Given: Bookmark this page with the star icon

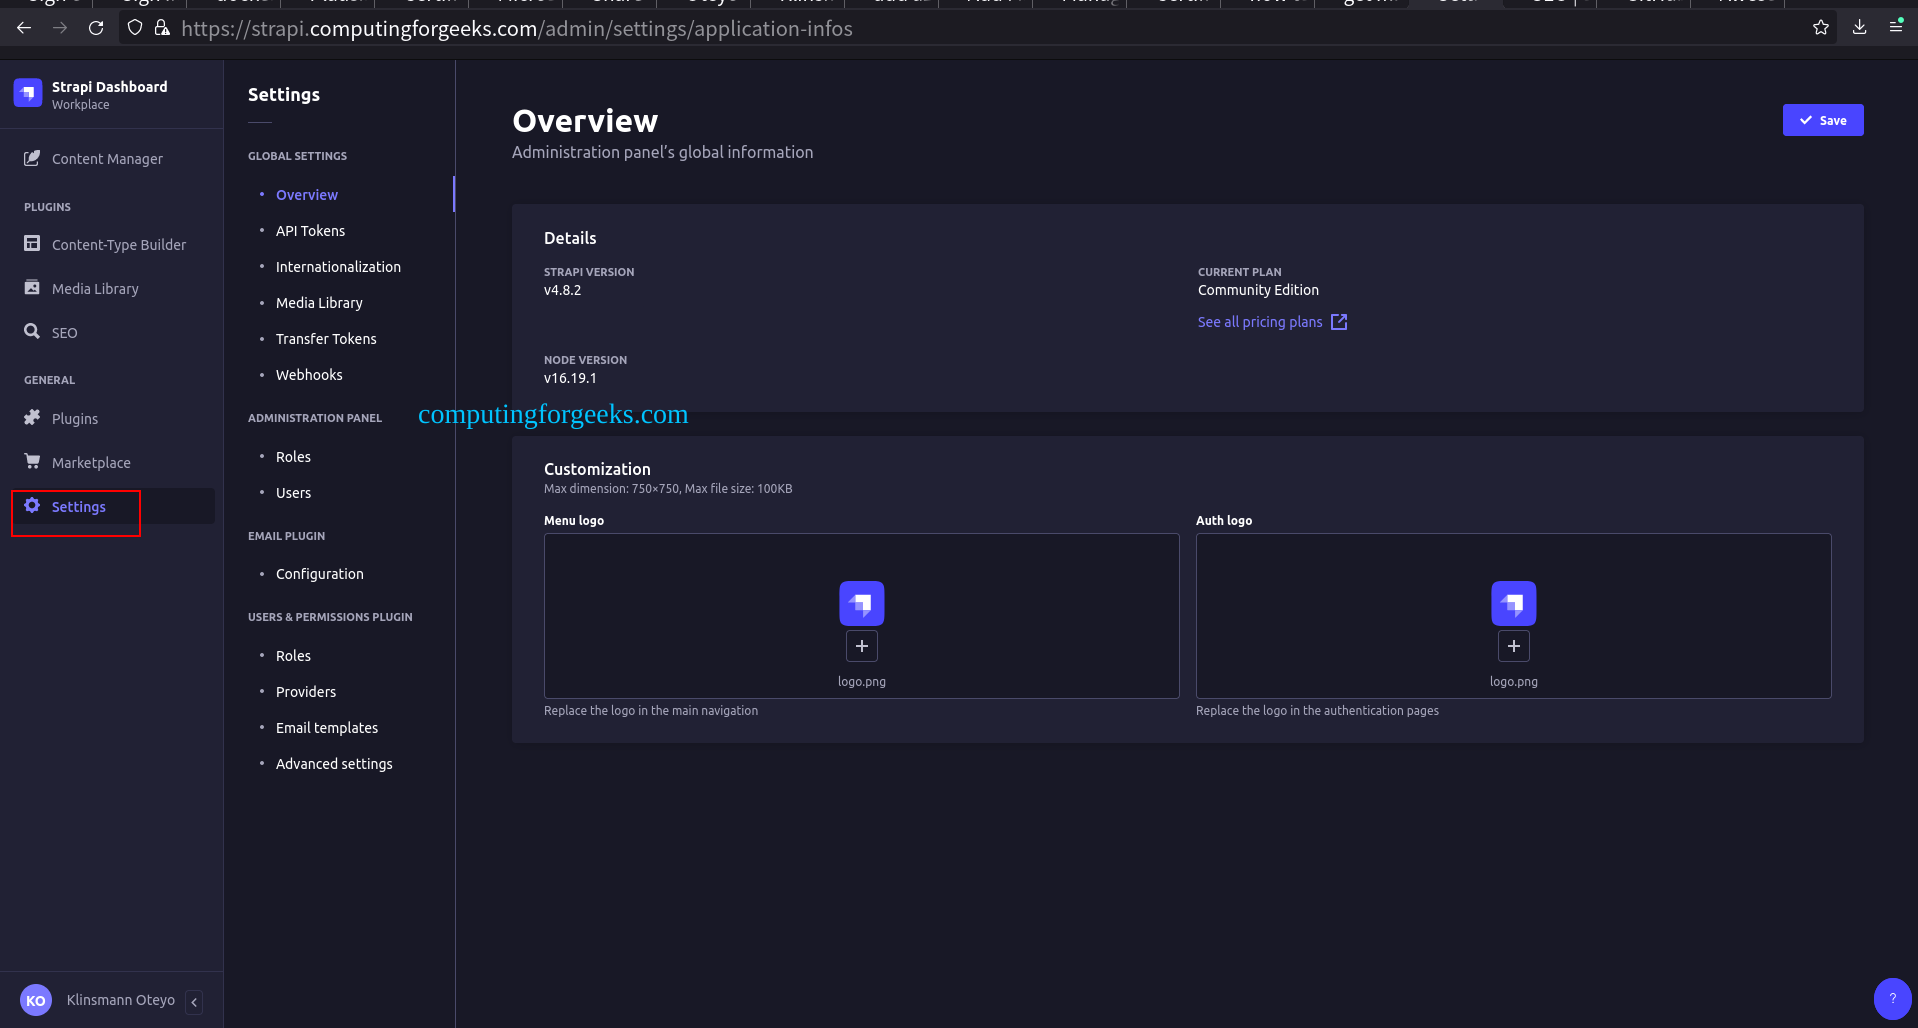Looking at the screenshot, I should click(x=1820, y=27).
